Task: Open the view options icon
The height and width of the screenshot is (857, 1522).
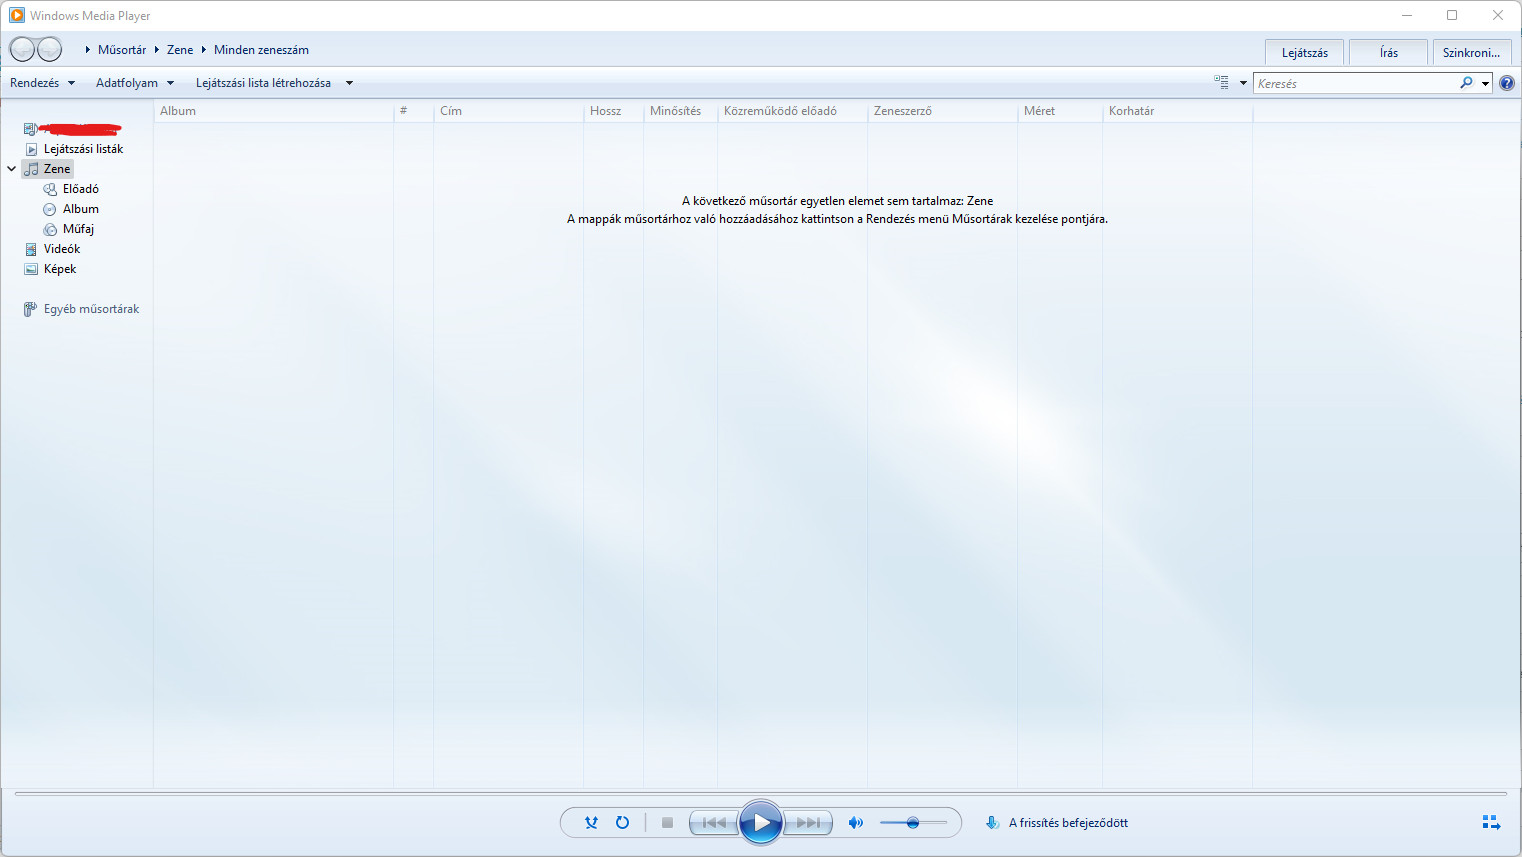Action: [1221, 83]
